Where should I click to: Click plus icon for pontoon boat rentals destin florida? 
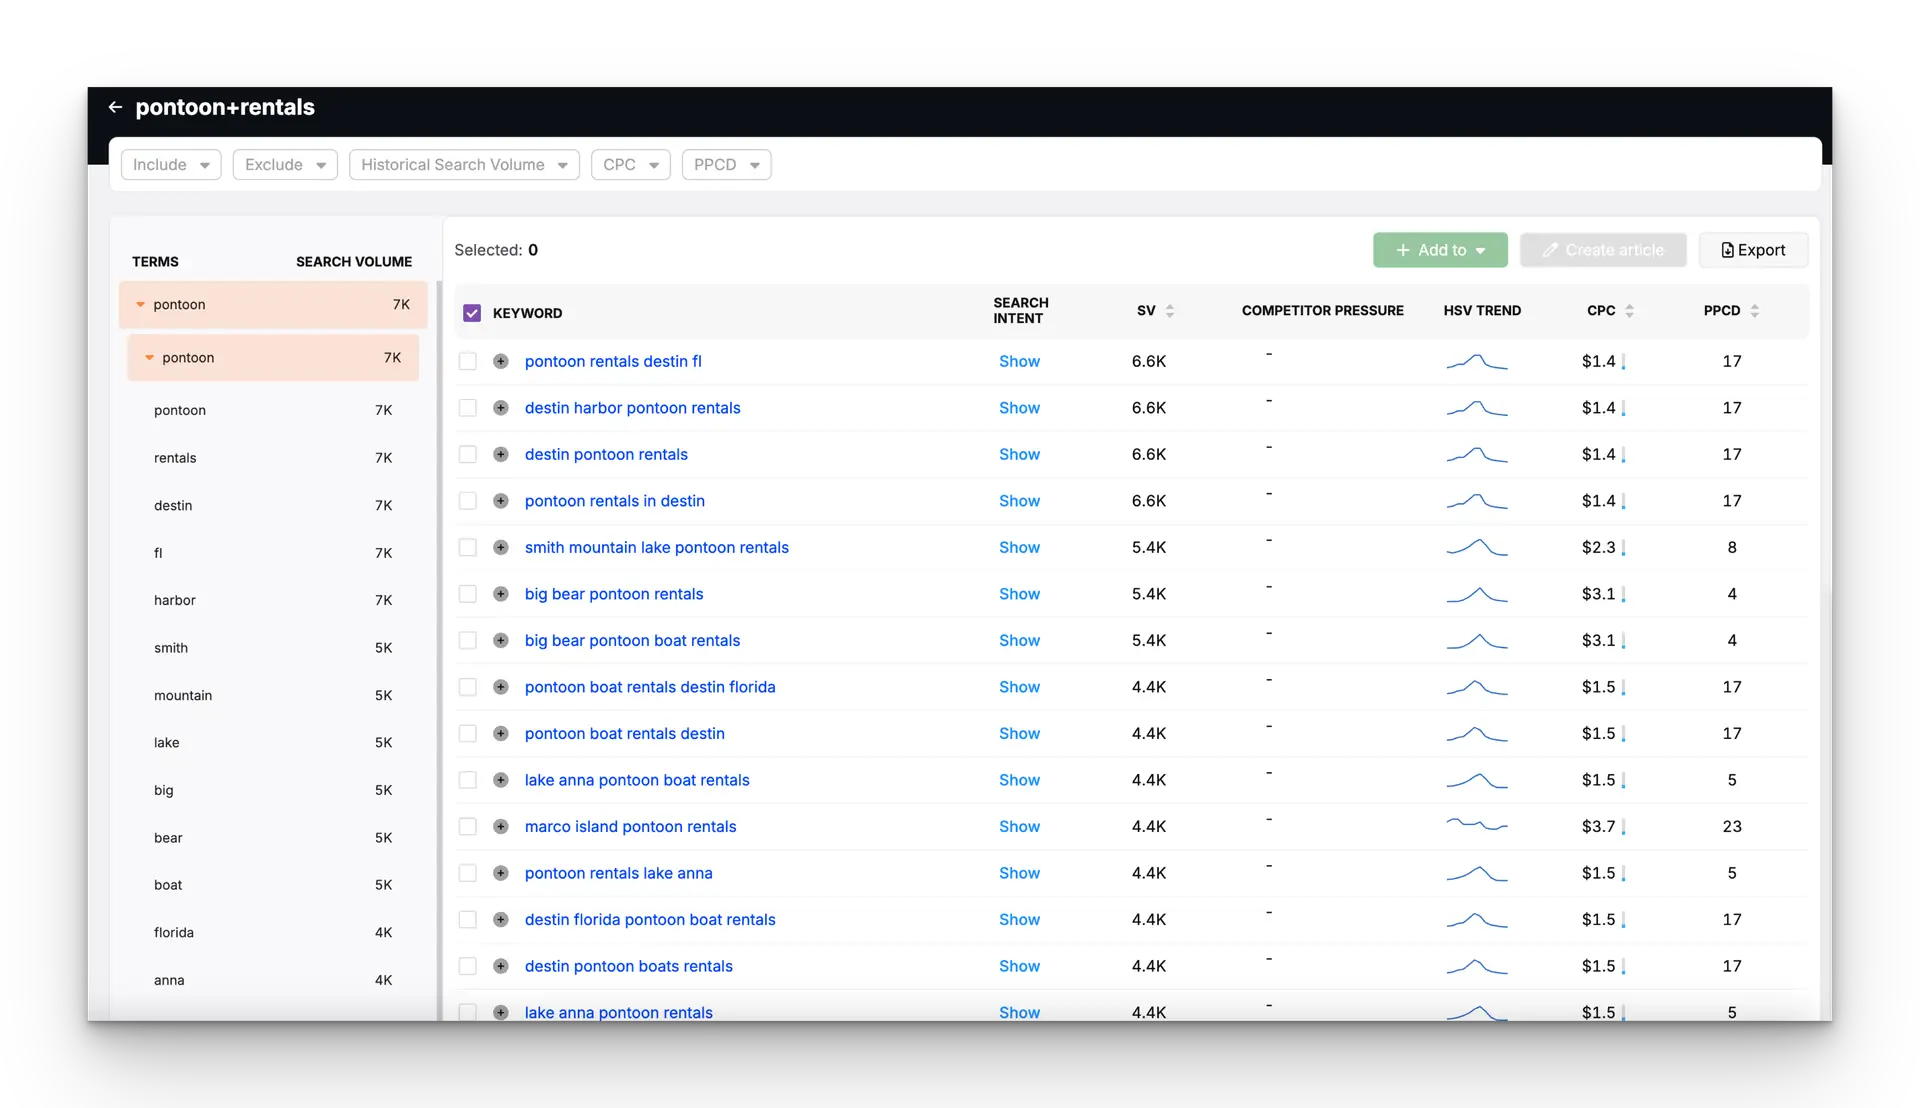[501, 687]
